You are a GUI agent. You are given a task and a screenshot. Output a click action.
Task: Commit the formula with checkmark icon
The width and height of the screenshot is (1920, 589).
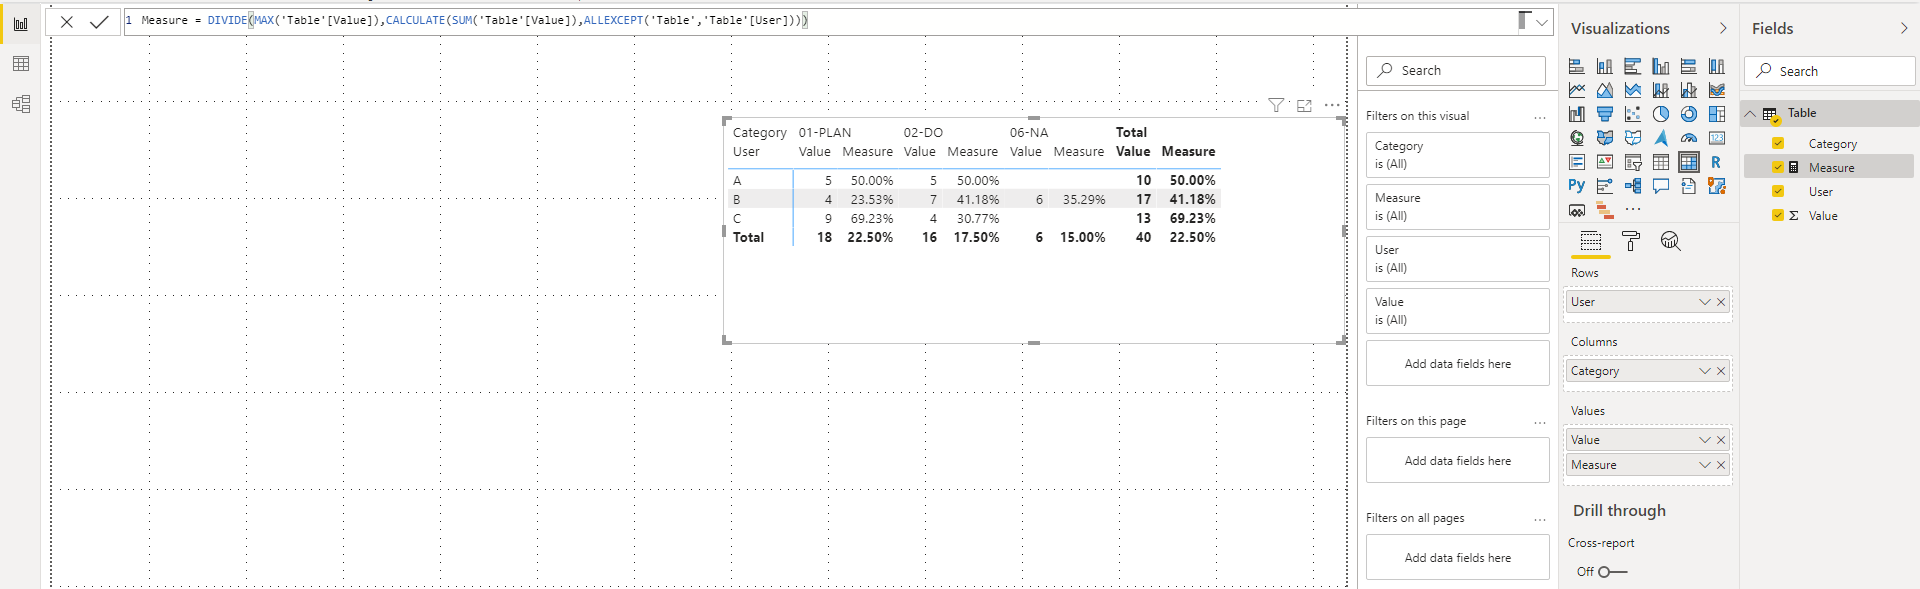pos(99,21)
